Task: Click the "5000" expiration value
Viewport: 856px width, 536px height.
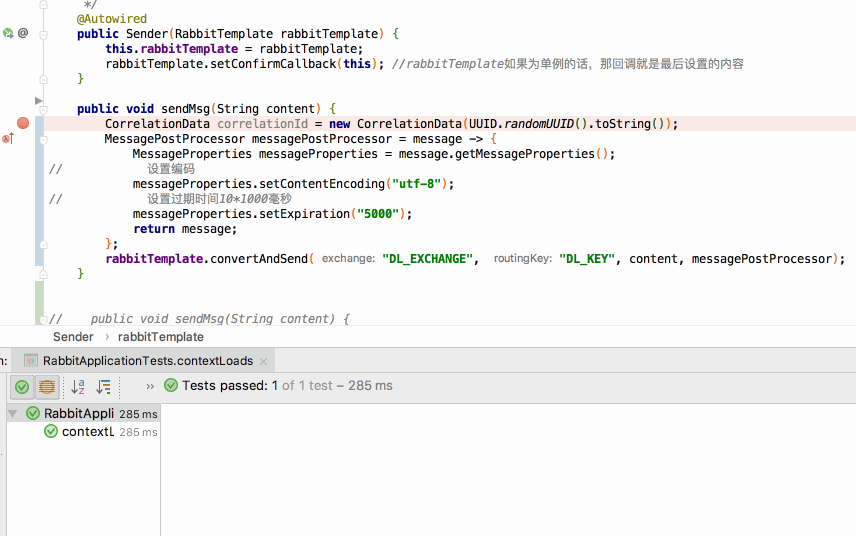Action: coord(378,214)
